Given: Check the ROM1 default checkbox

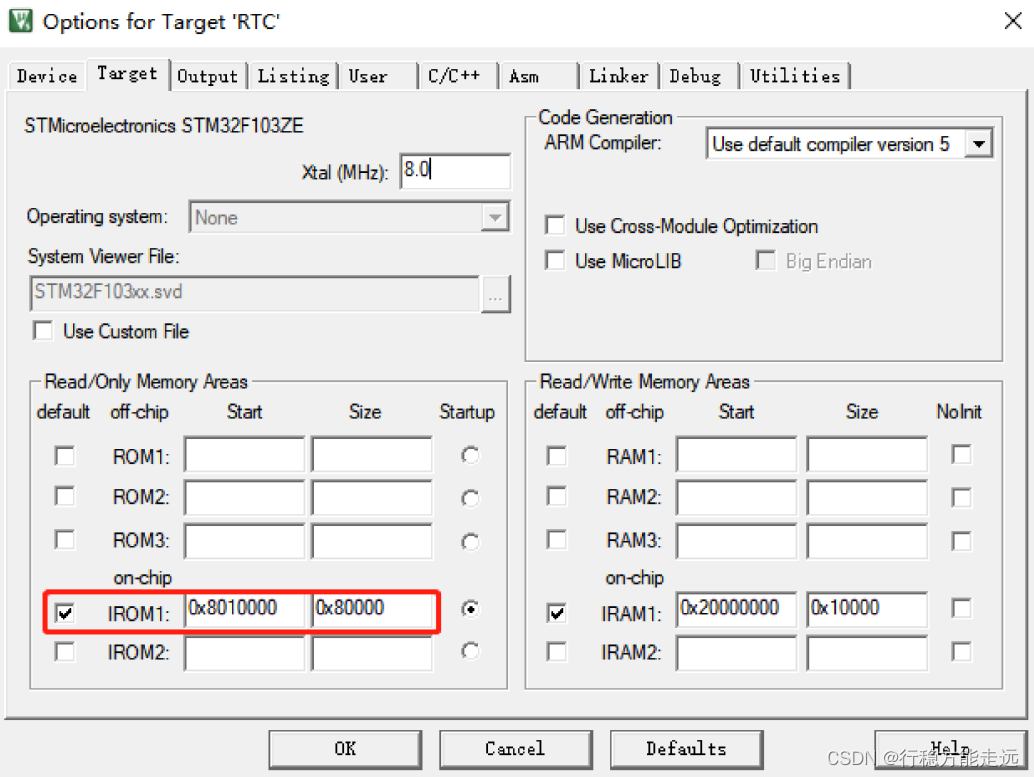Looking at the screenshot, I should pos(65,456).
